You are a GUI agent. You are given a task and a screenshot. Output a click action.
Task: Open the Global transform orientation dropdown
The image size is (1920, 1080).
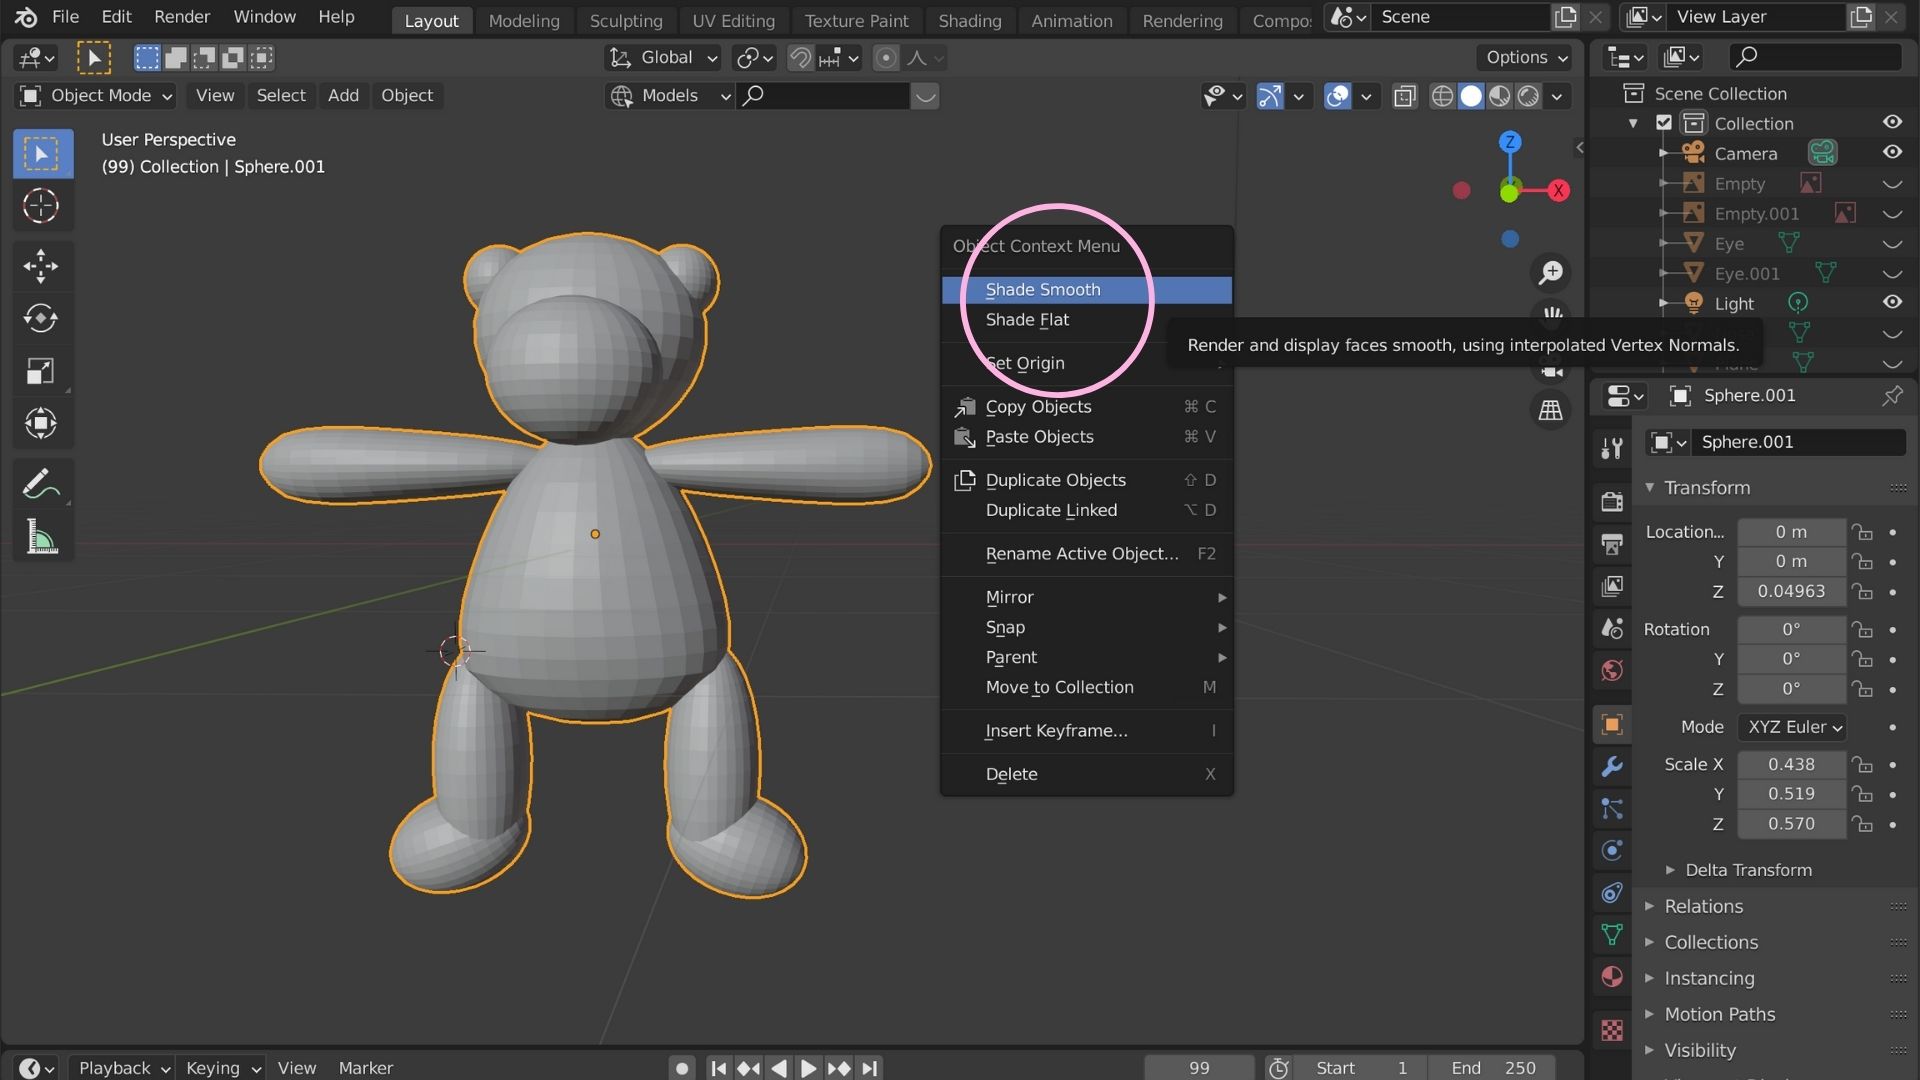[x=660, y=57]
